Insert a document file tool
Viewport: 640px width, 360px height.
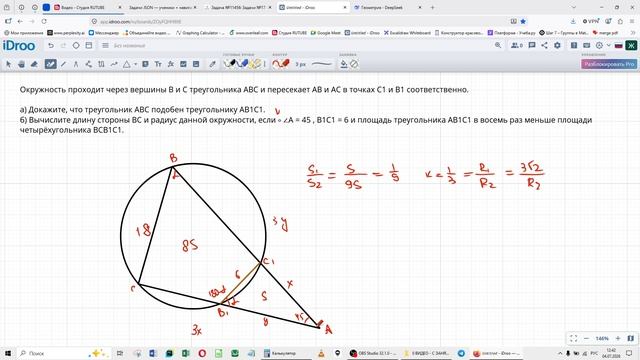(196, 64)
